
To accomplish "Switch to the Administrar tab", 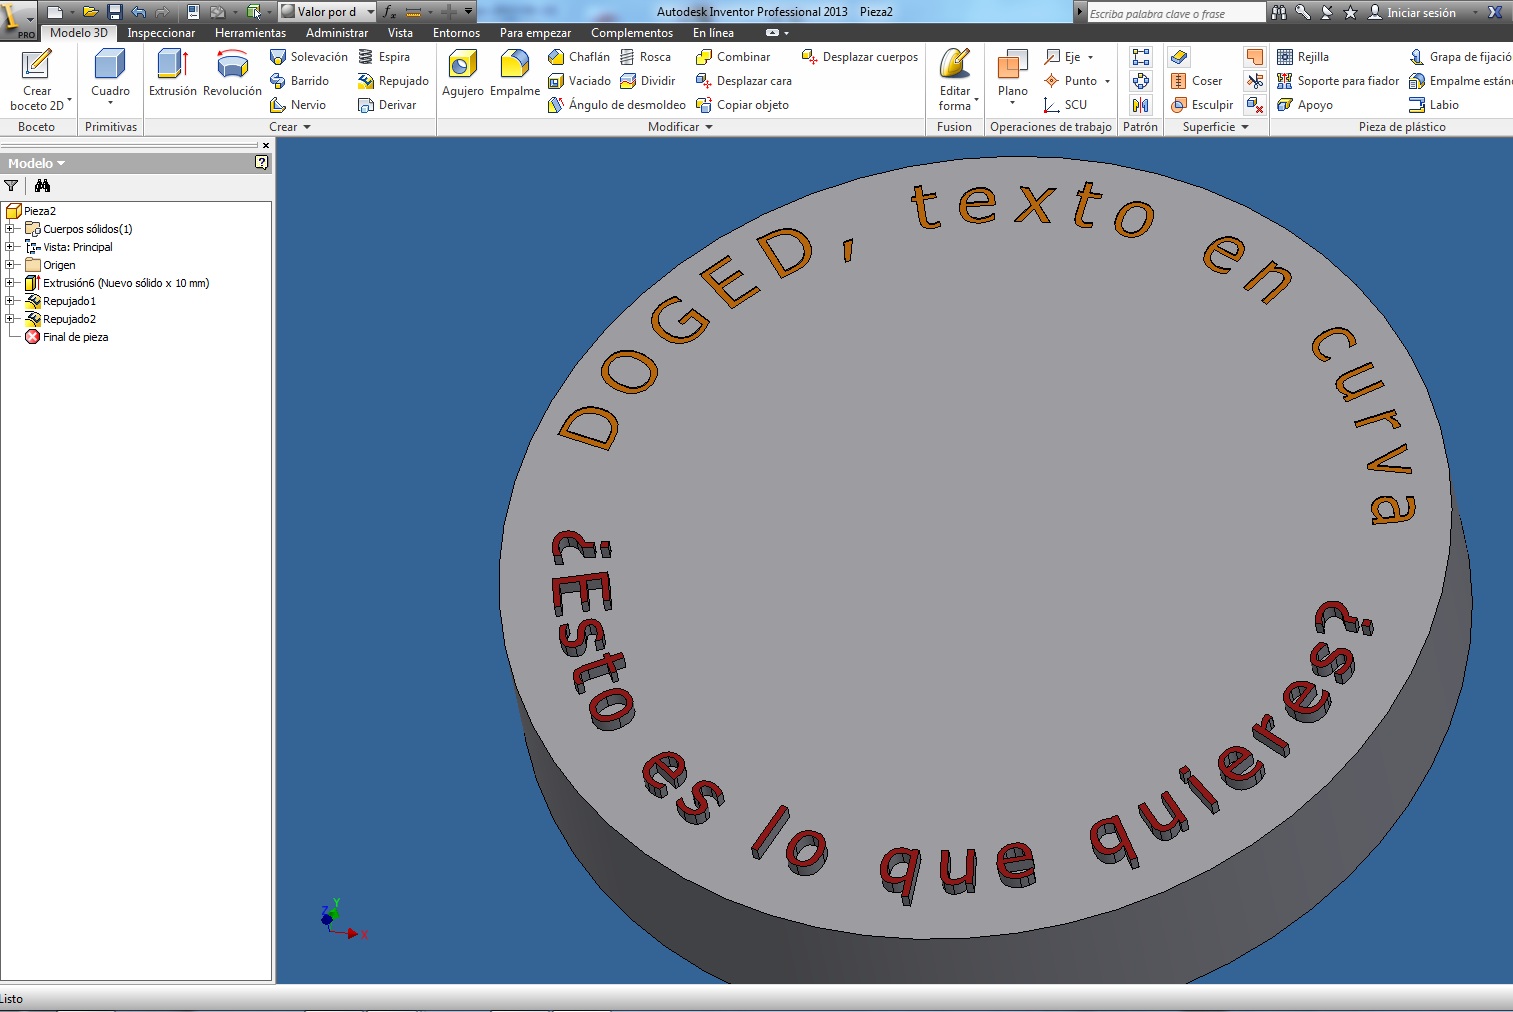I will tap(337, 33).
